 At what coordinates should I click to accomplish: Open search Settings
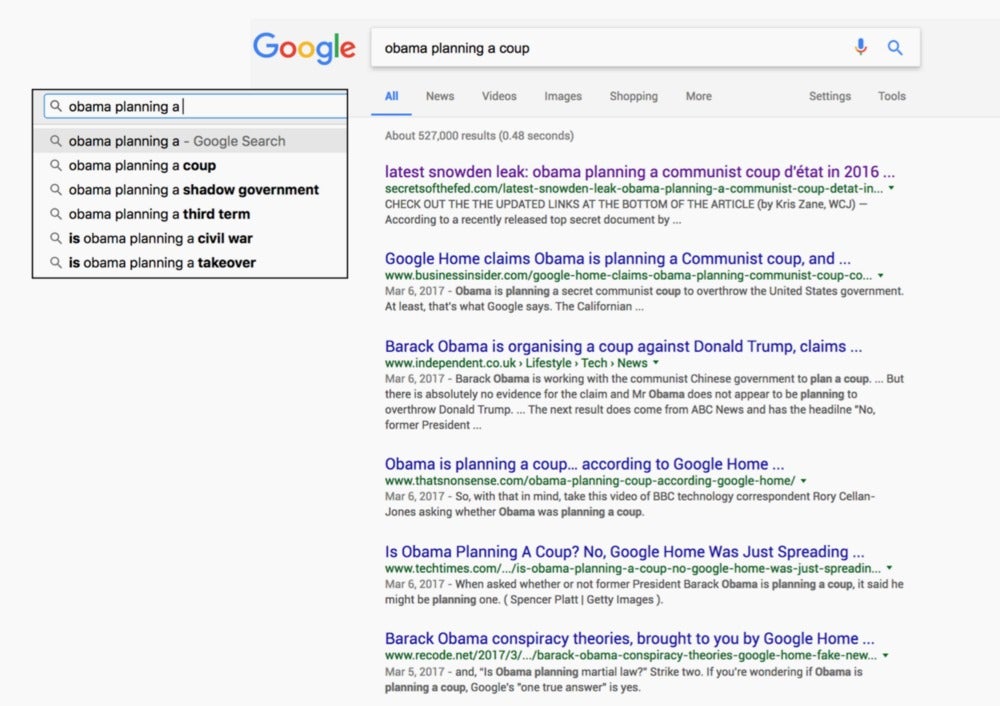tap(830, 96)
